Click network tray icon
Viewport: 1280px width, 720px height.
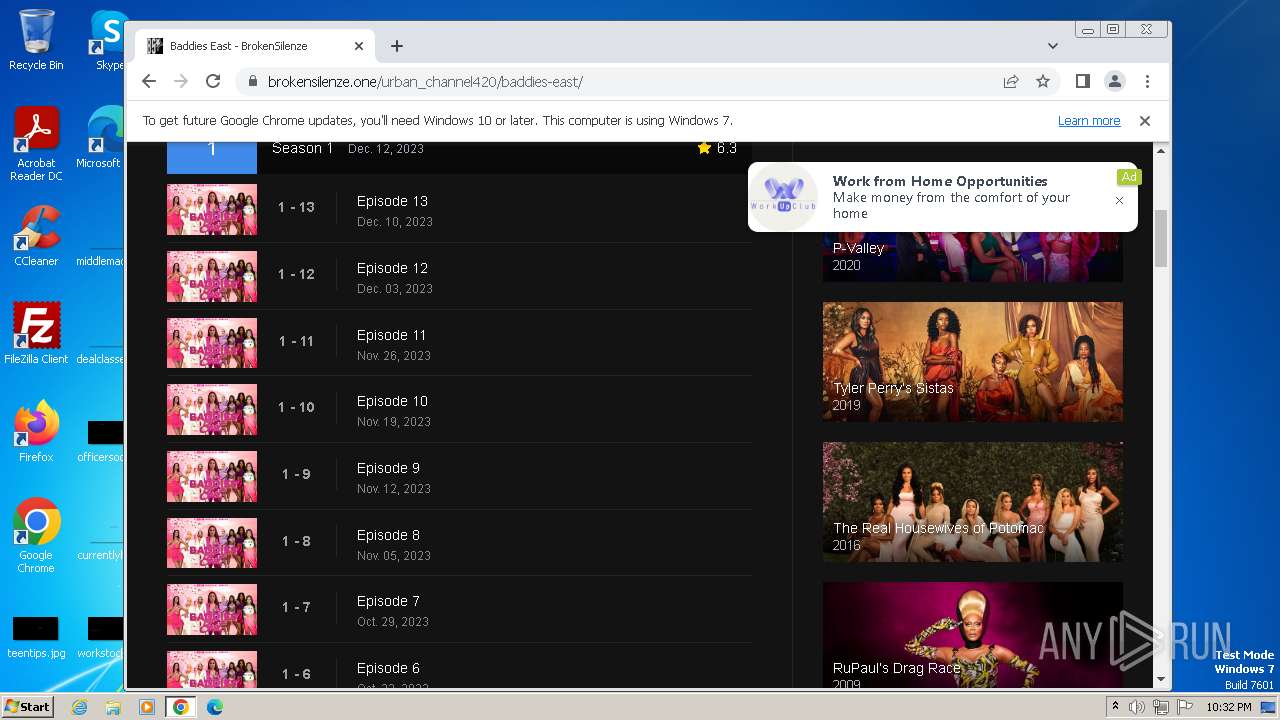pos(1160,707)
